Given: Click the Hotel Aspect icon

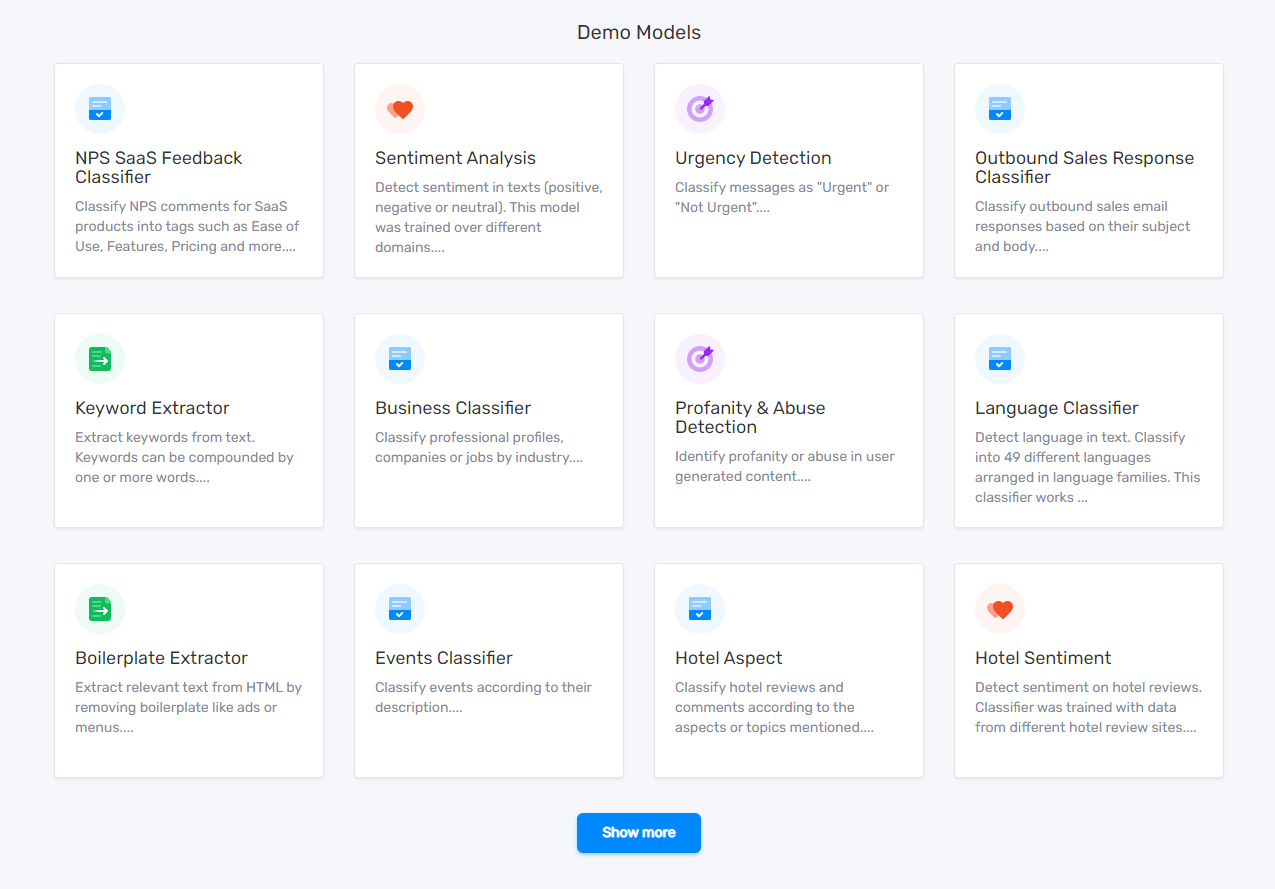Looking at the screenshot, I should pyautogui.click(x=700, y=609).
